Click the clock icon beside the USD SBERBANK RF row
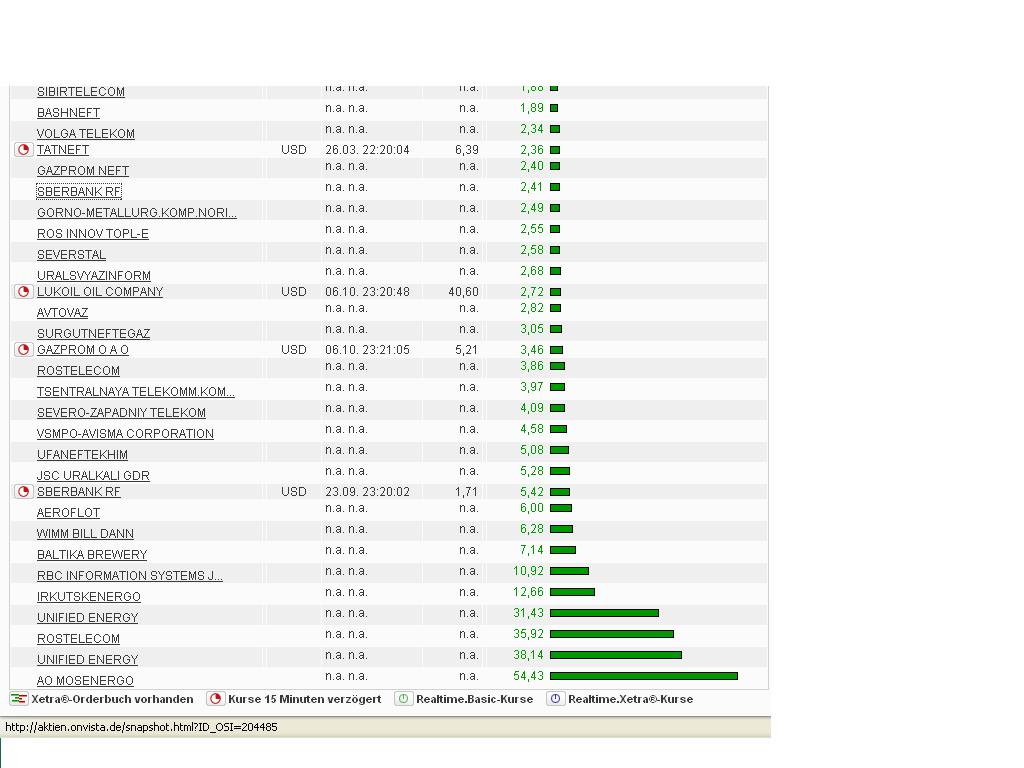 pyautogui.click(x=24, y=491)
